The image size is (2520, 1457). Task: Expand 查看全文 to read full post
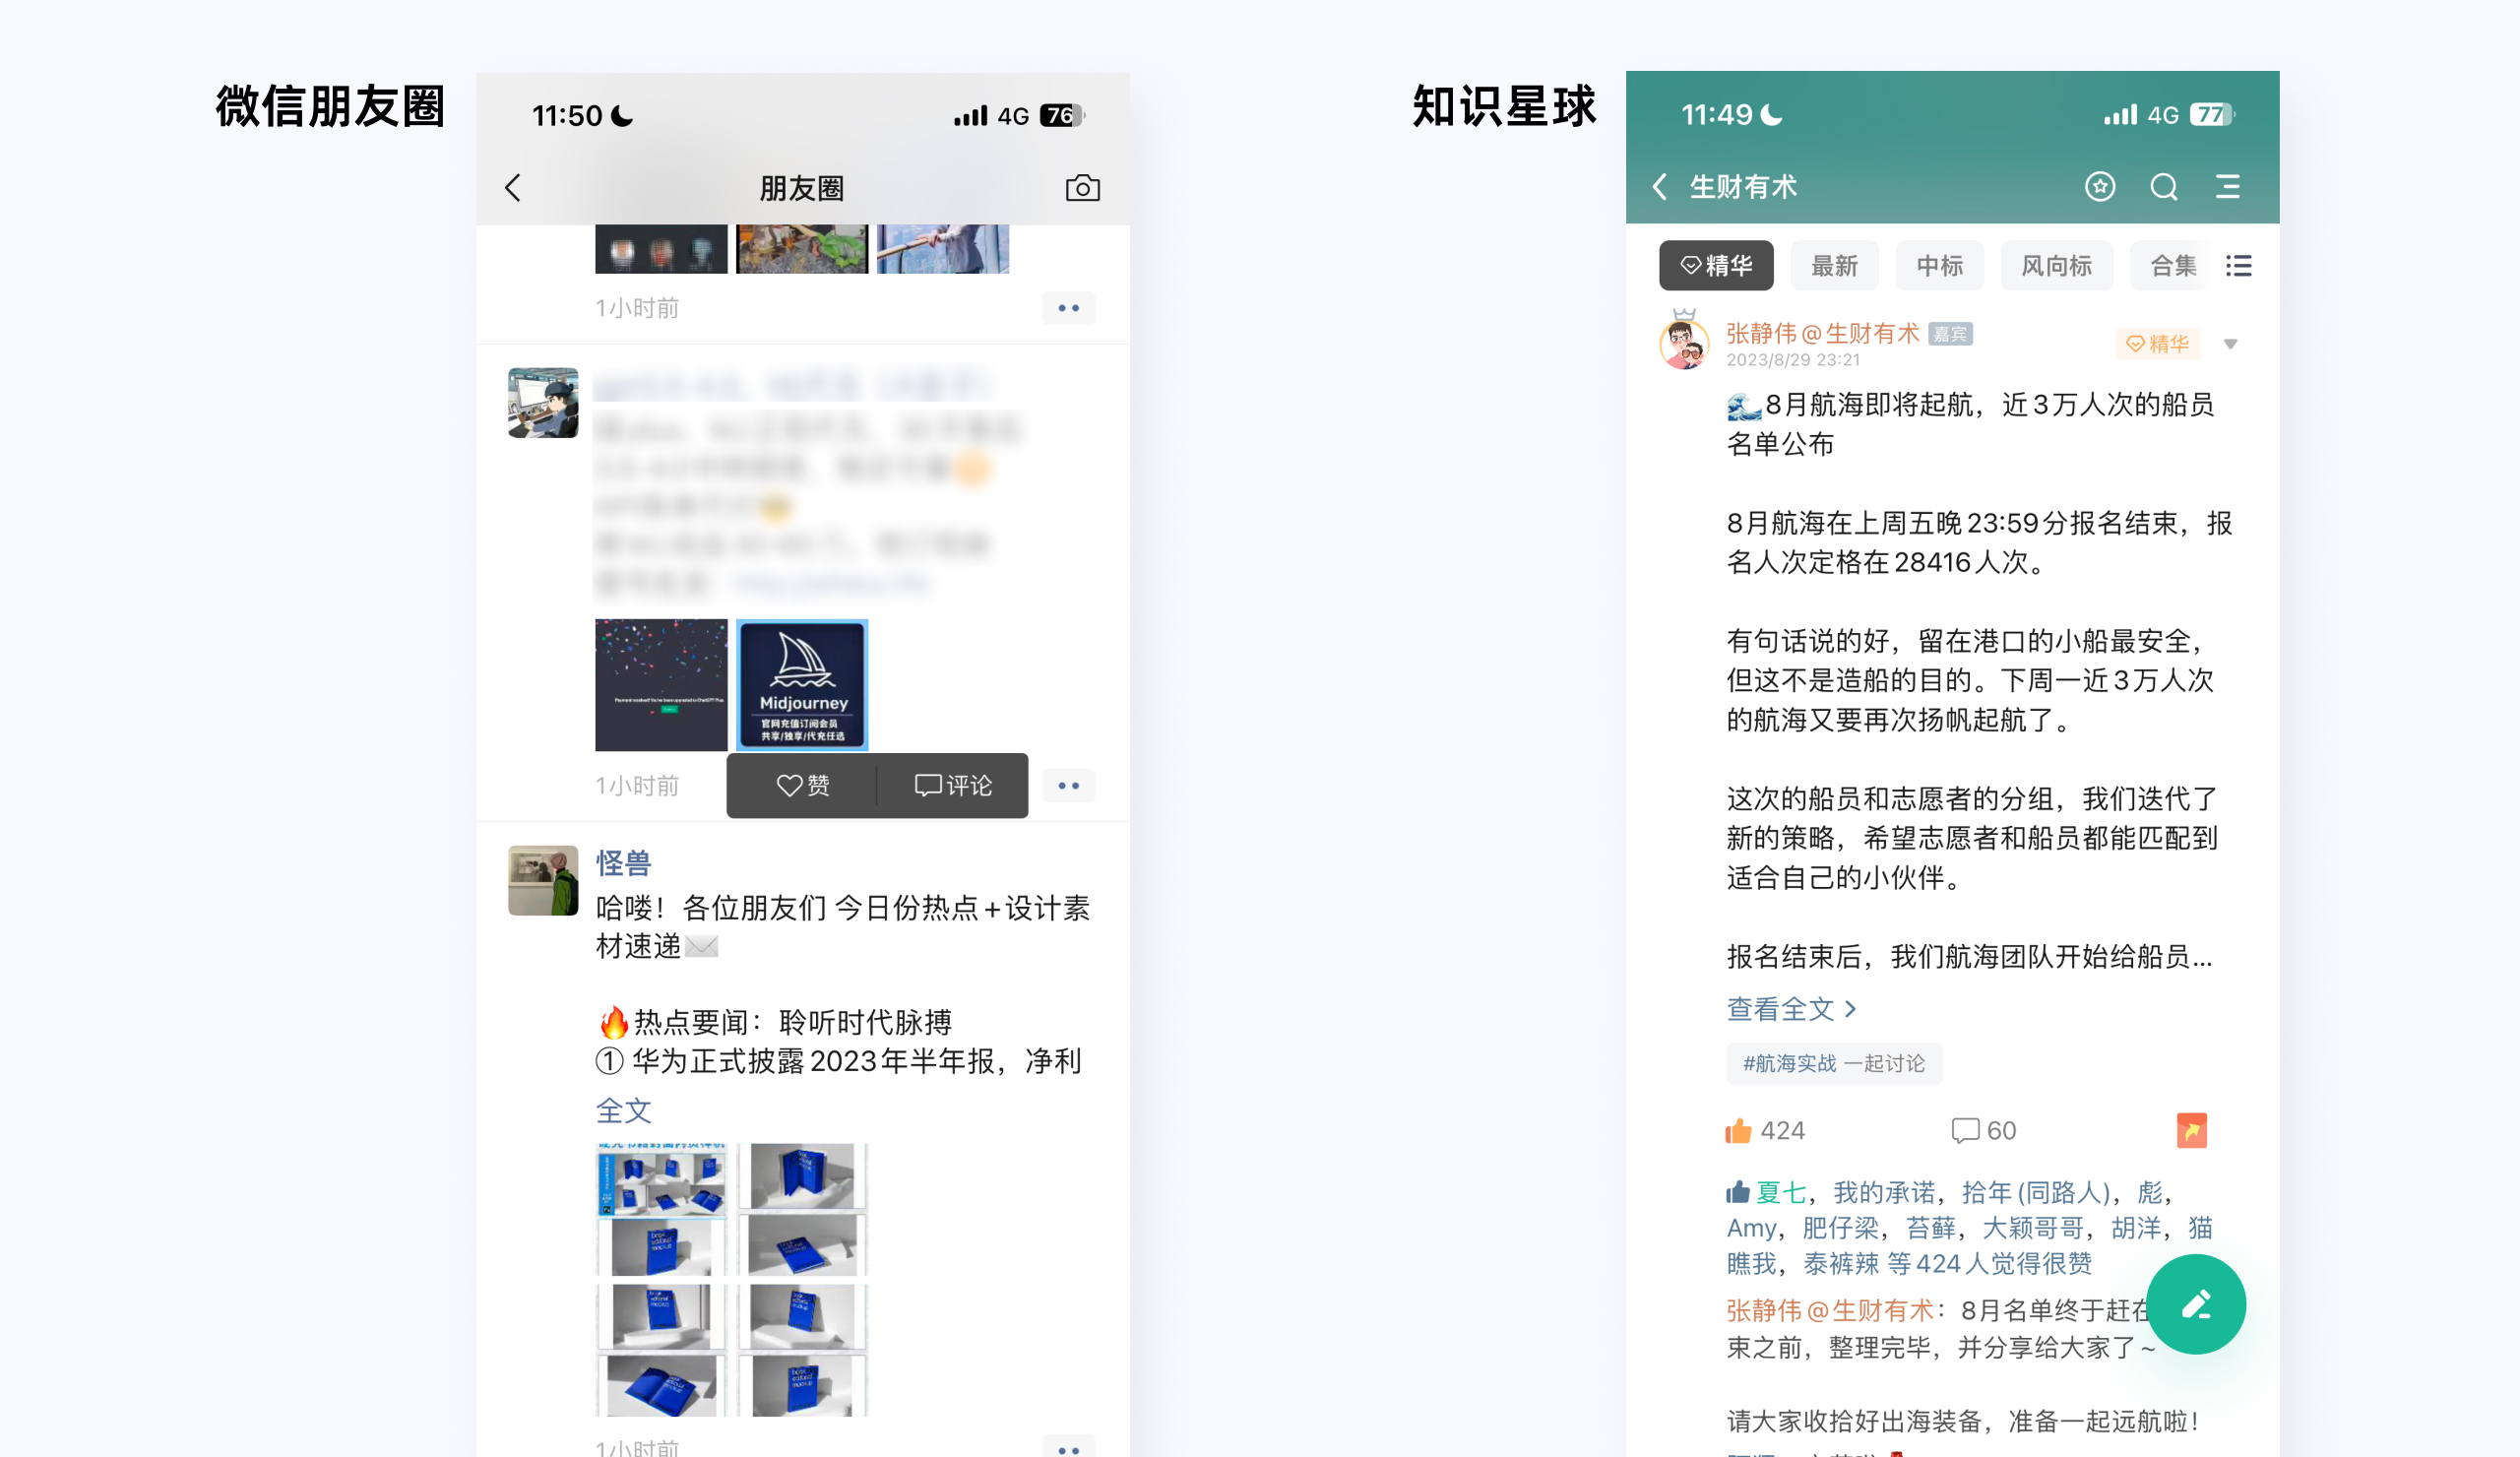[1790, 1009]
